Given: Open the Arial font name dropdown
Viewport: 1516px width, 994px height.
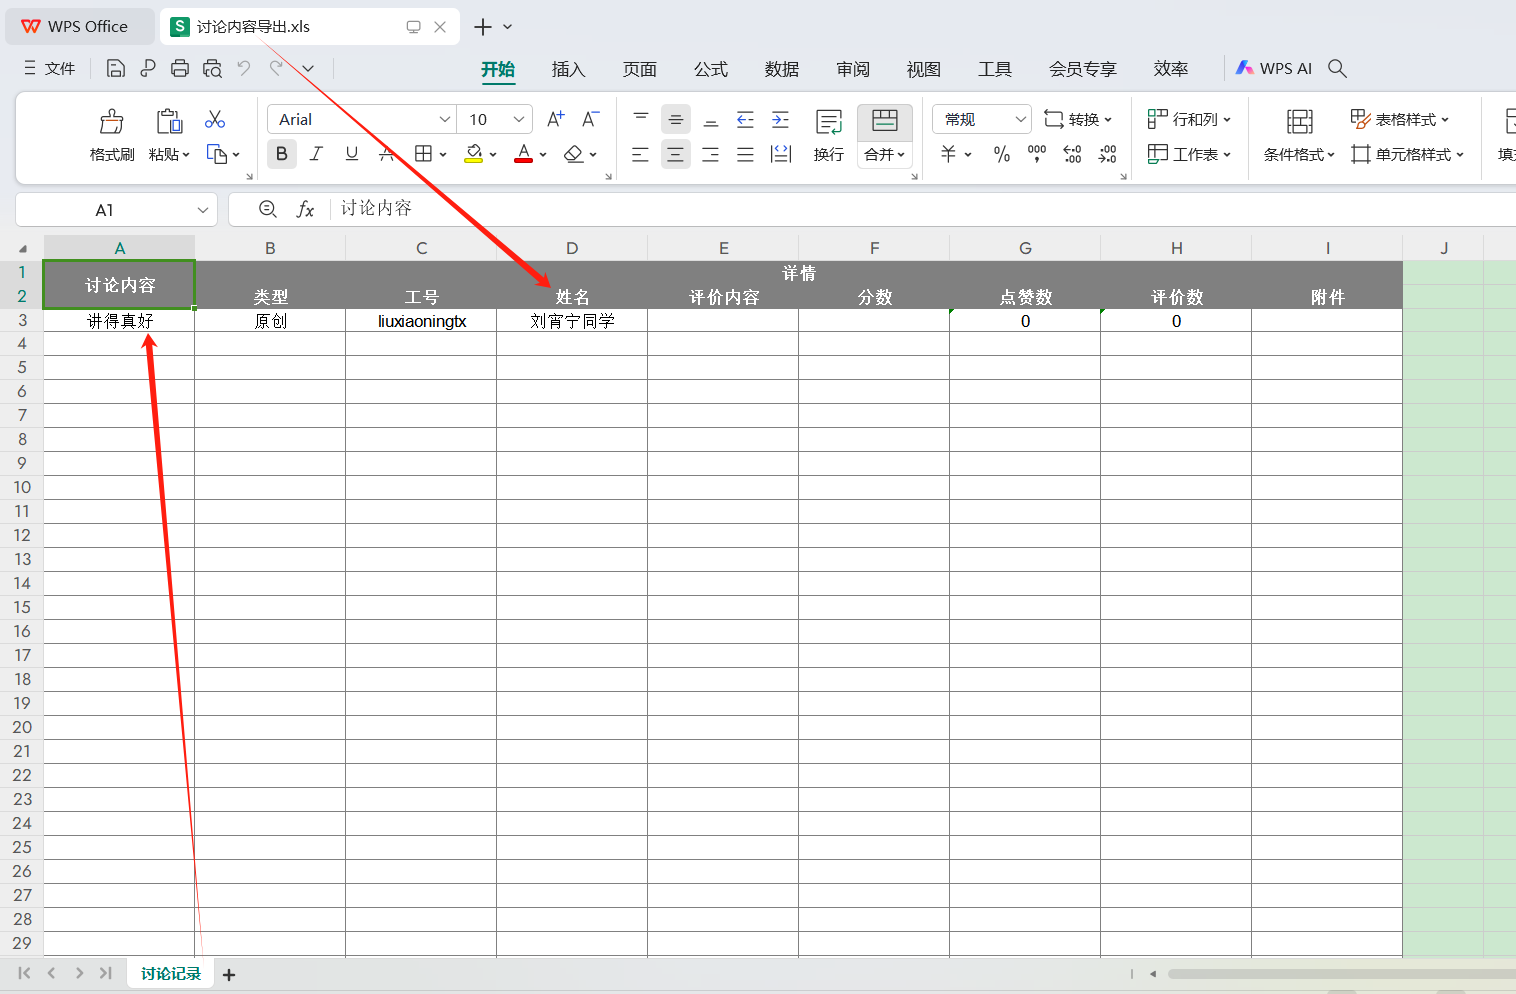Looking at the screenshot, I should point(445,119).
